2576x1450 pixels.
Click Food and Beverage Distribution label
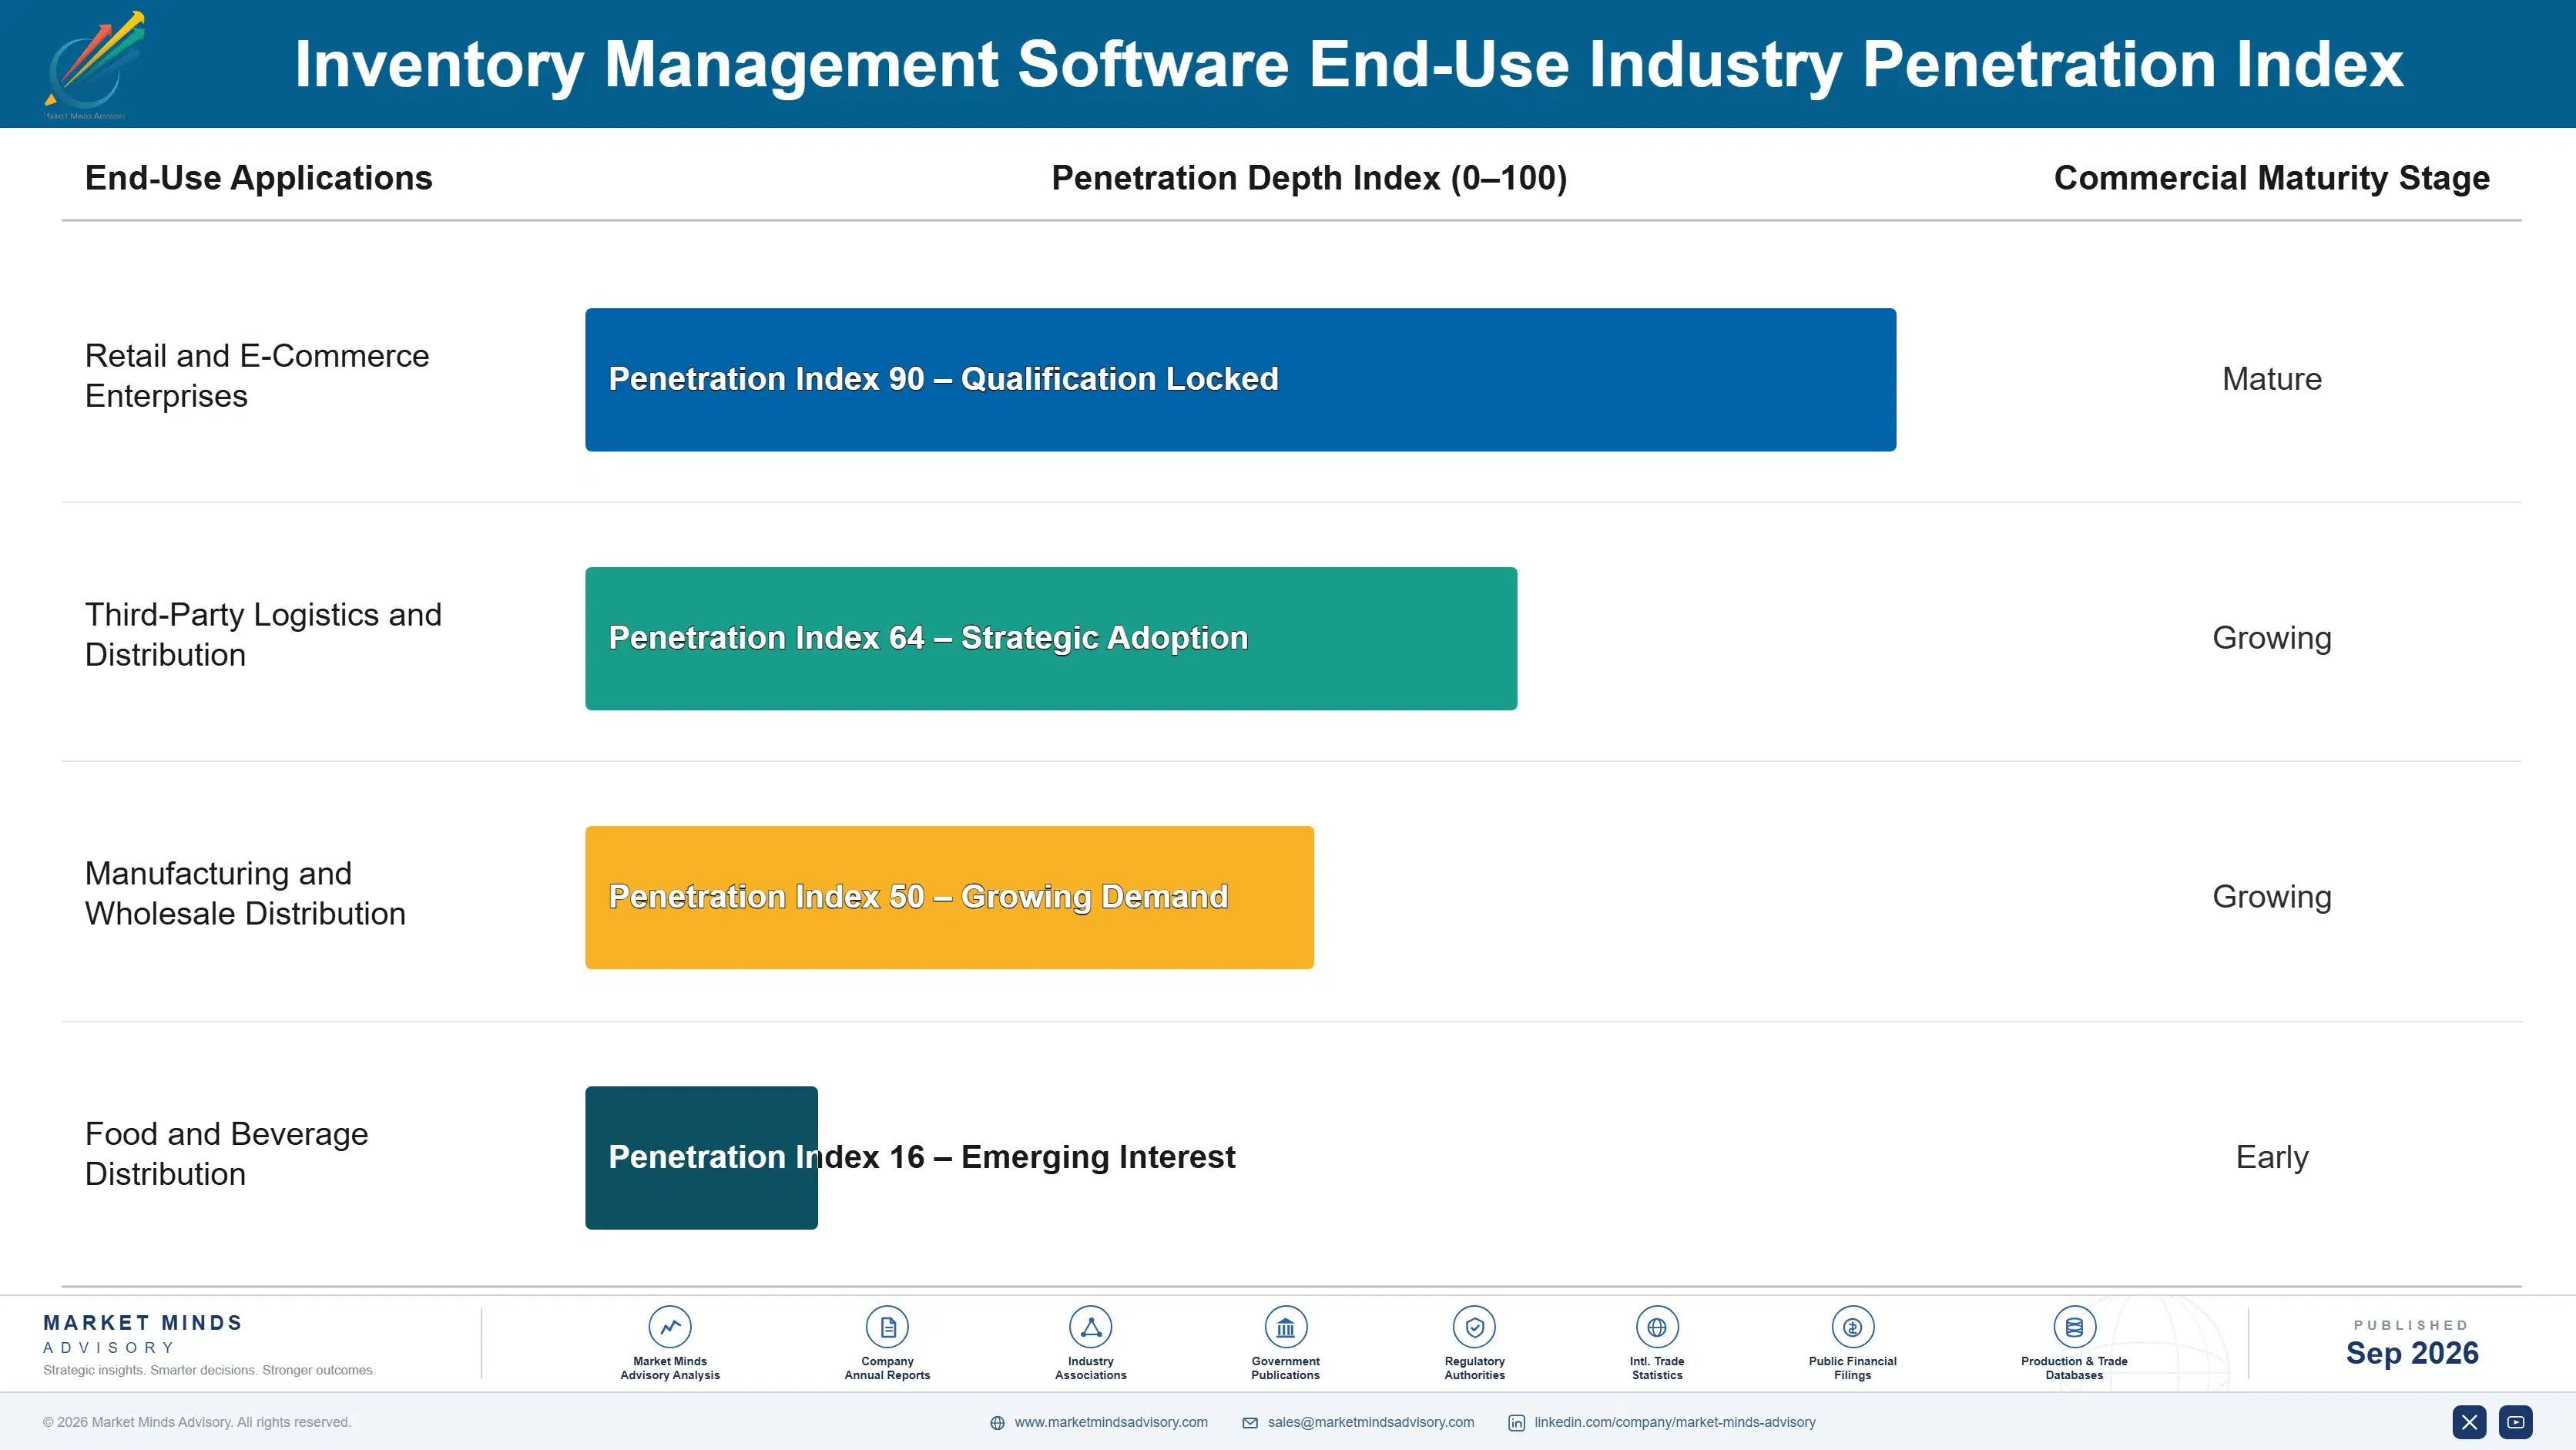[226, 1154]
